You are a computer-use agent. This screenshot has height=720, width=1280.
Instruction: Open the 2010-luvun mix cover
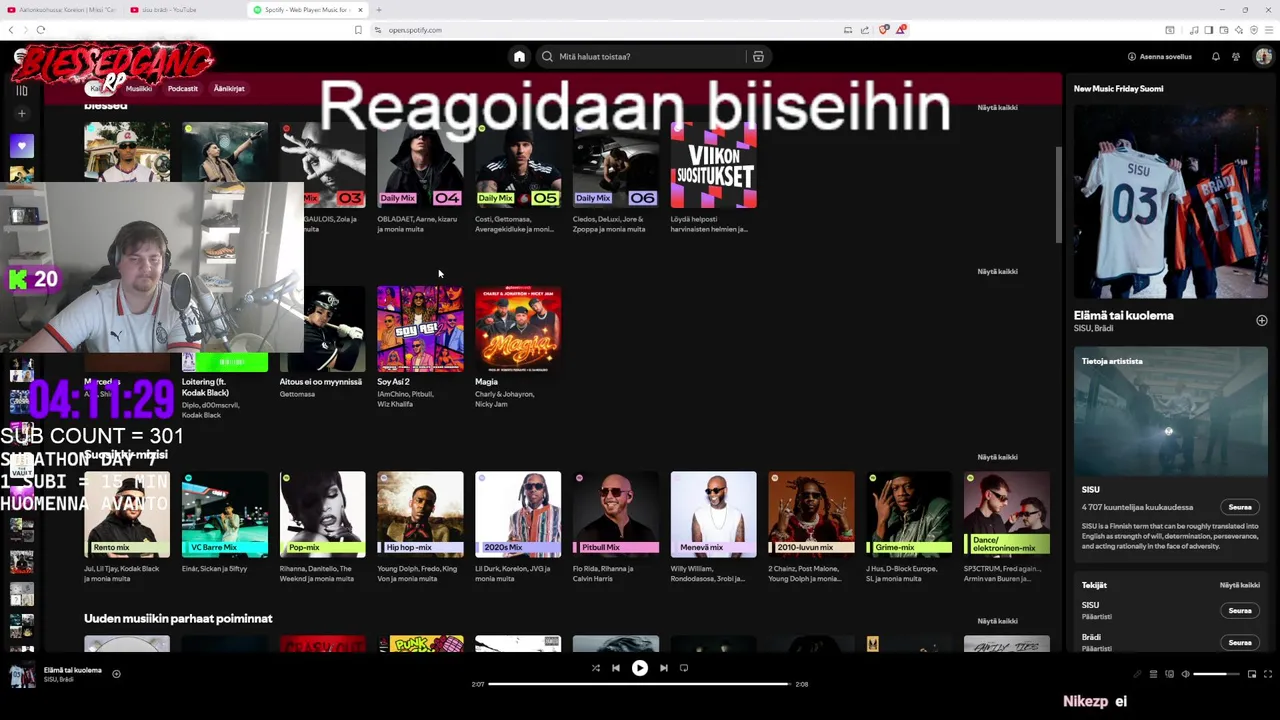point(811,513)
